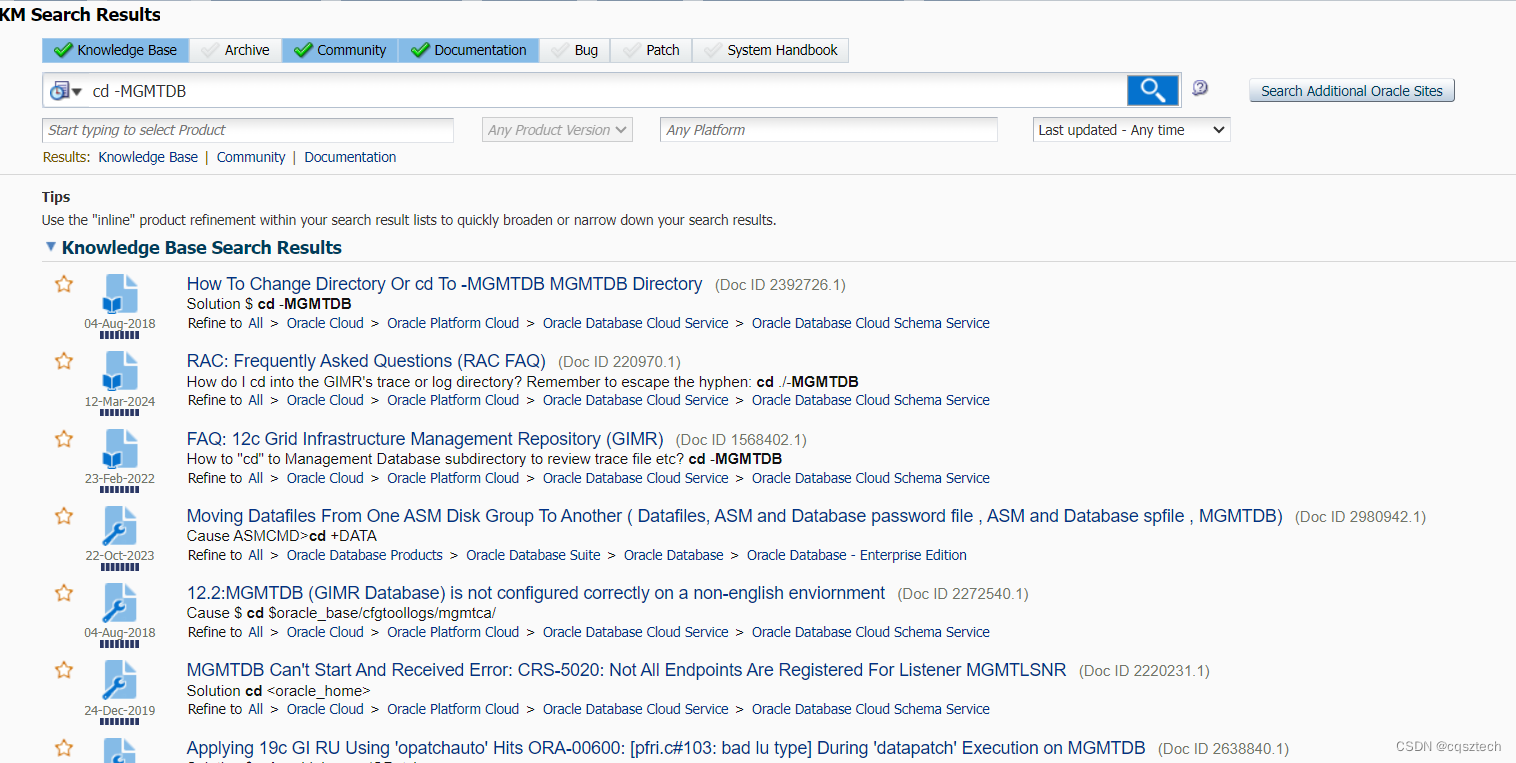Open 'FAQ: 12c Grid Infrastructure Management Repository' article

pos(425,439)
